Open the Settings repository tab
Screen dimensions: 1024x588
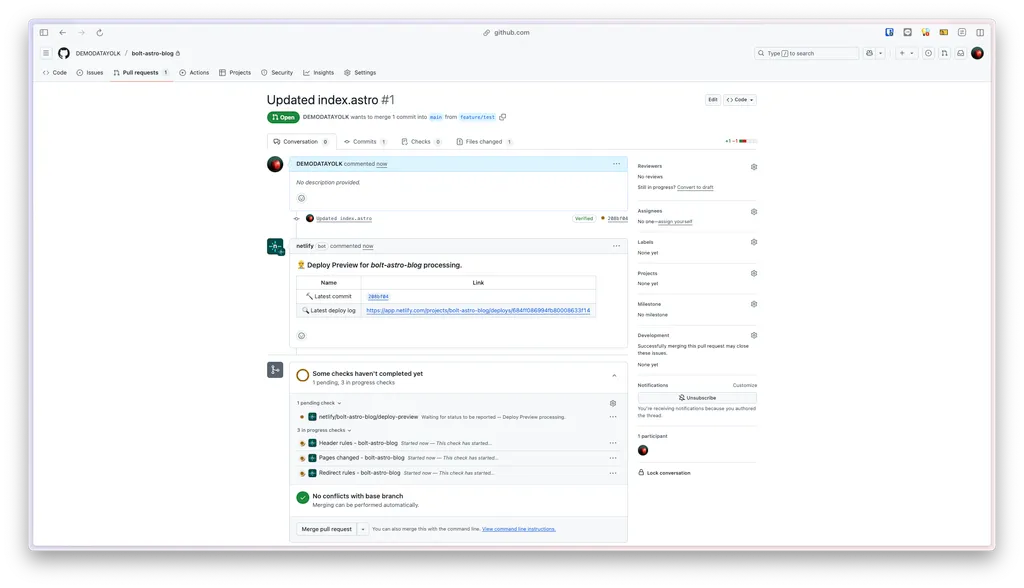(360, 73)
